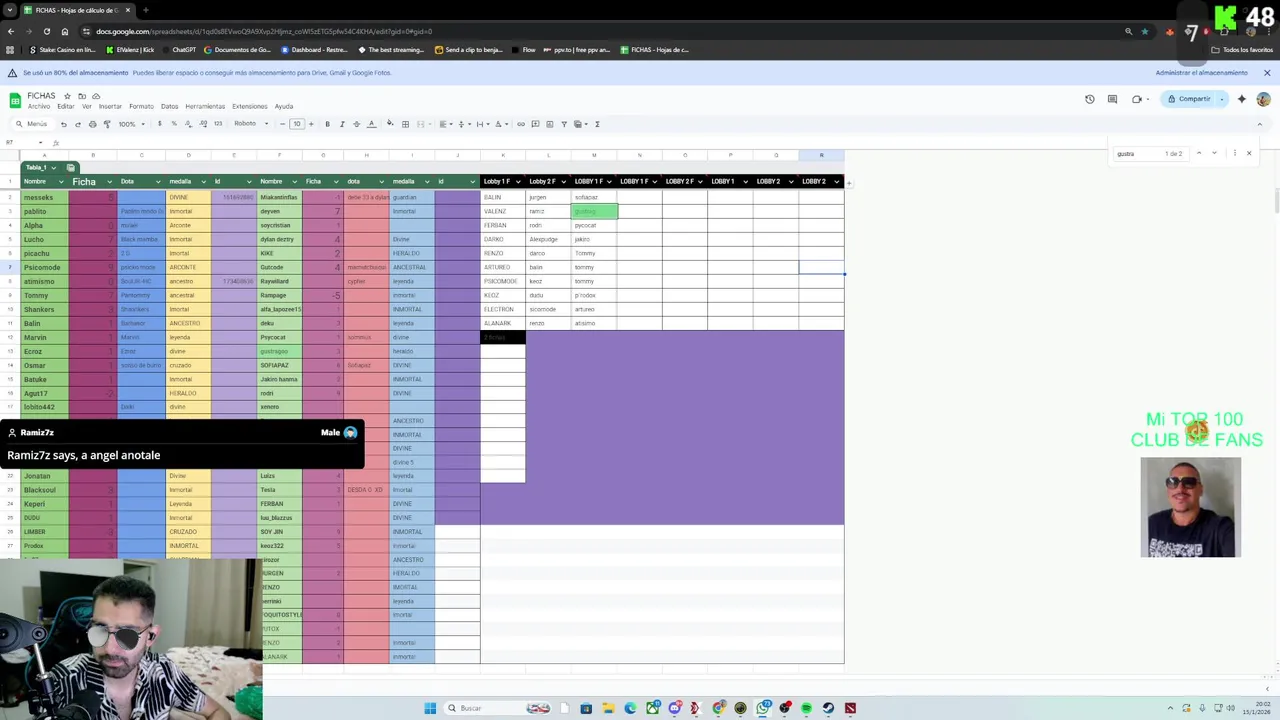The image size is (1280, 720).
Task: Open version history clock icon
Action: (1089, 99)
